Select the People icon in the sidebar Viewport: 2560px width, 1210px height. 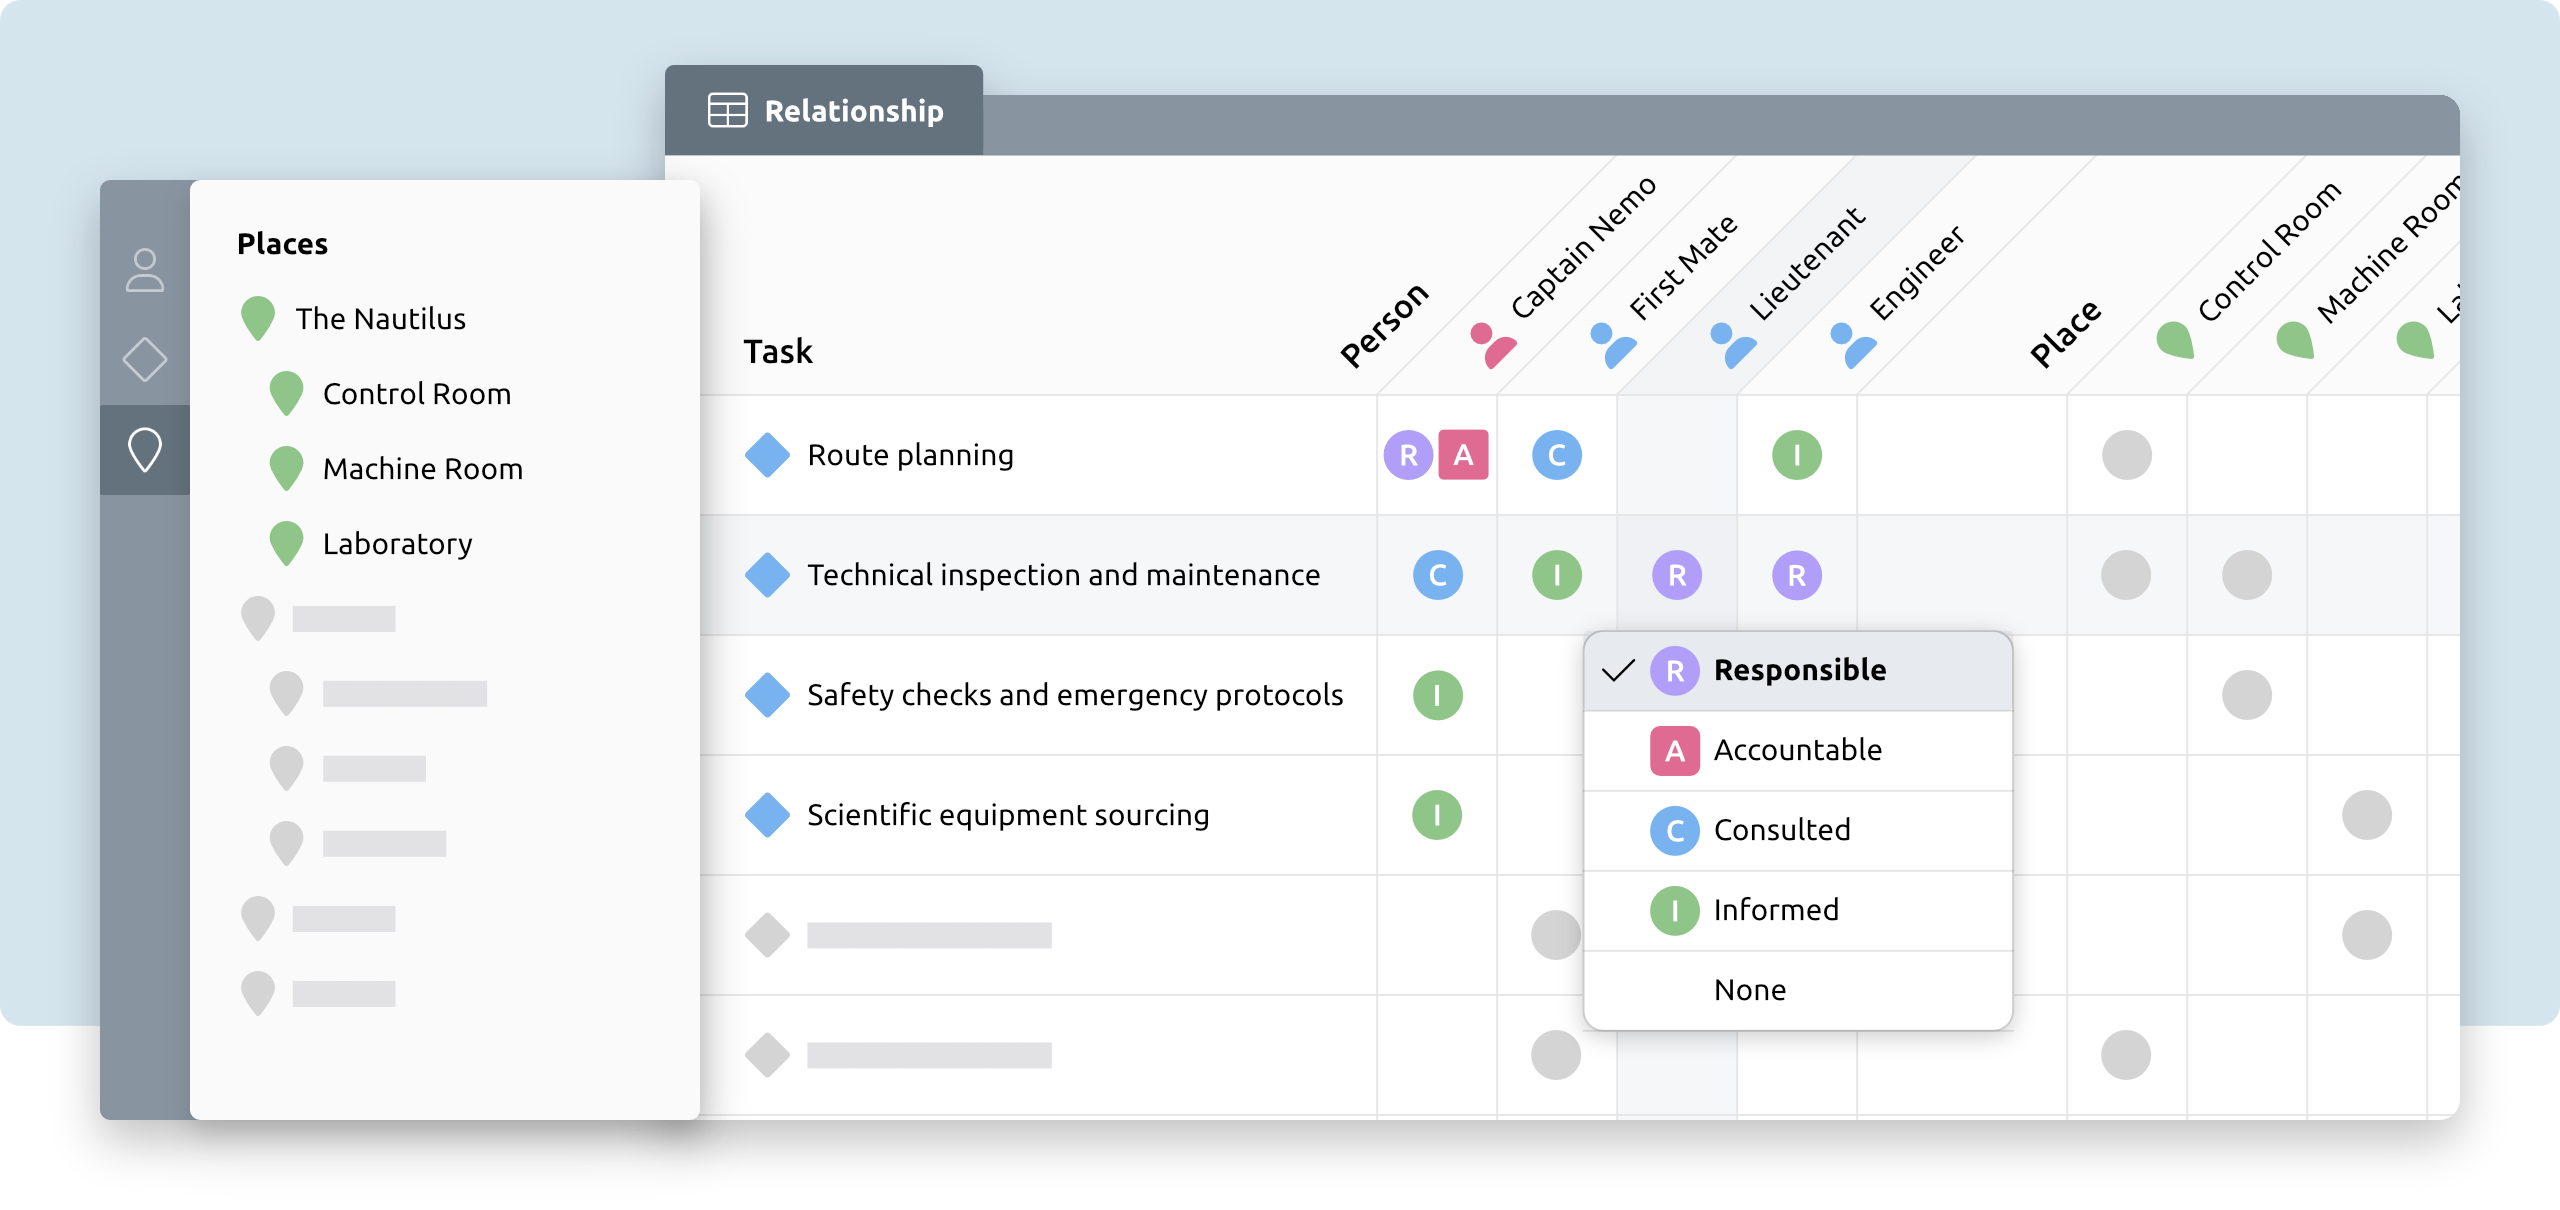point(145,270)
